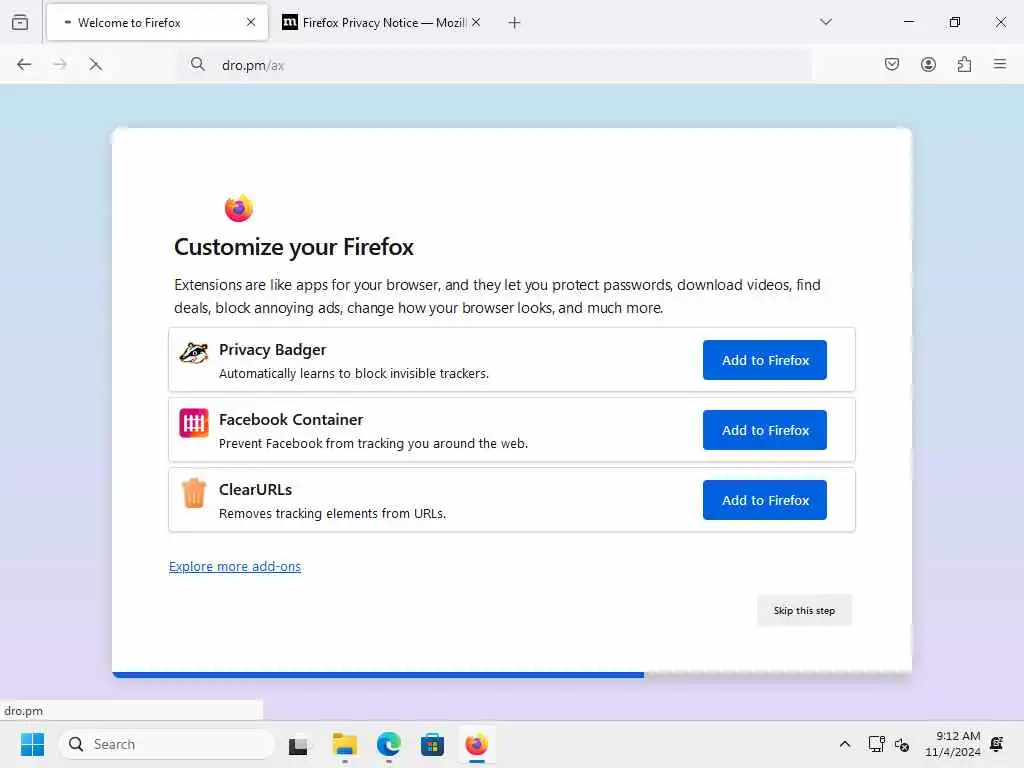Expand the list all tabs chevron

click(x=825, y=22)
